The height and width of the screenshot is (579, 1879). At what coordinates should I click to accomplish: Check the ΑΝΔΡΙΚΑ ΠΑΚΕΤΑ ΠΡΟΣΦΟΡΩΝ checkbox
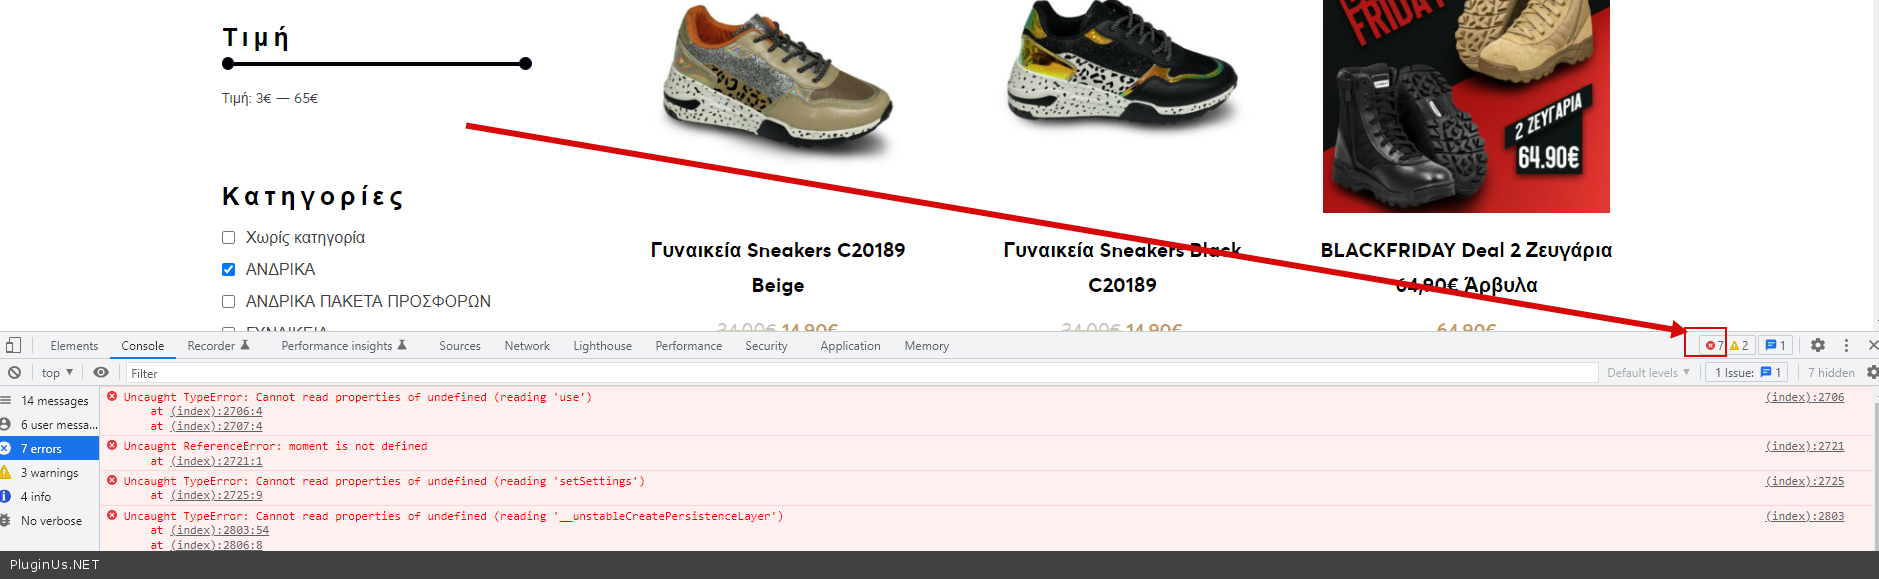(x=228, y=301)
